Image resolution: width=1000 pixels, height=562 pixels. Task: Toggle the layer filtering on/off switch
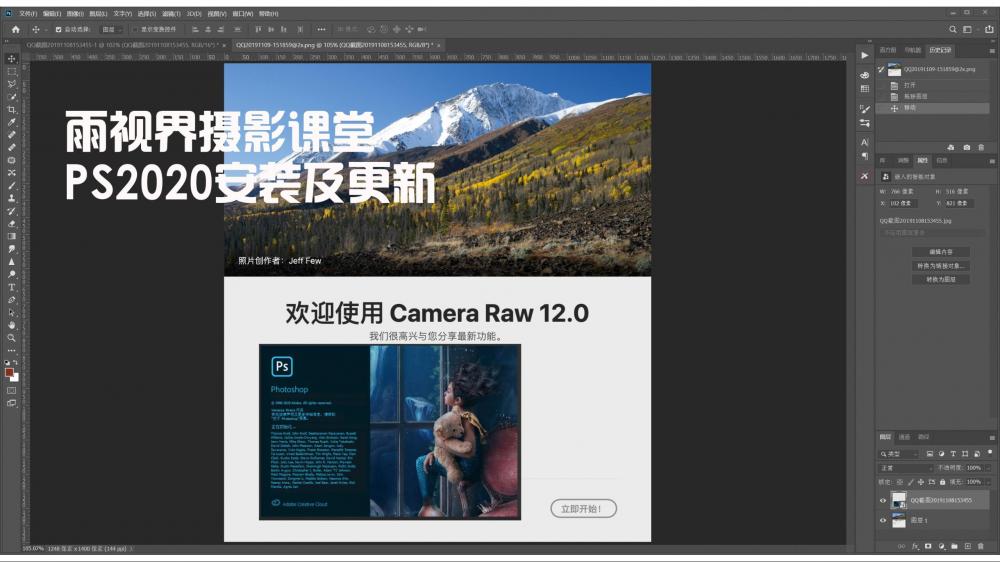coord(990,452)
